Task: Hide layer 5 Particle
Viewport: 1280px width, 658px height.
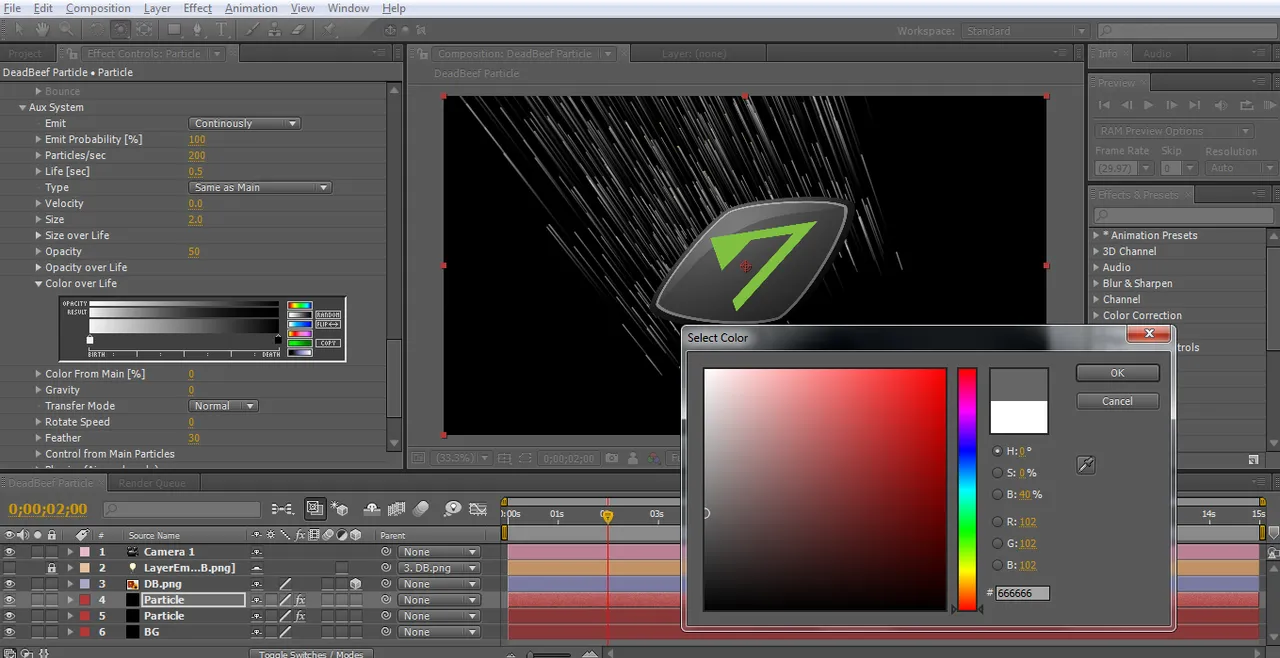Action: click(x=9, y=616)
